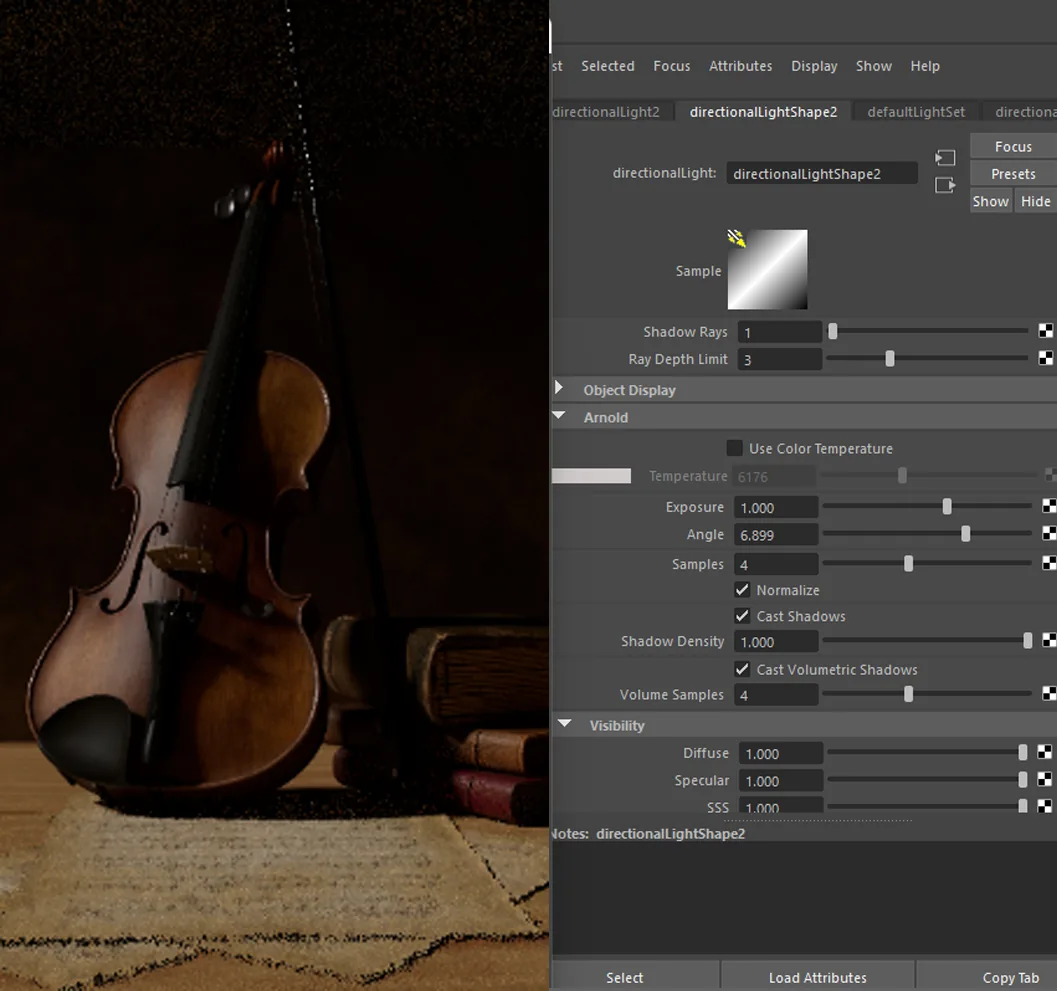Click the map checker icon for Shadow Rays
Screen dimensions: 1057x991
point(1046,331)
